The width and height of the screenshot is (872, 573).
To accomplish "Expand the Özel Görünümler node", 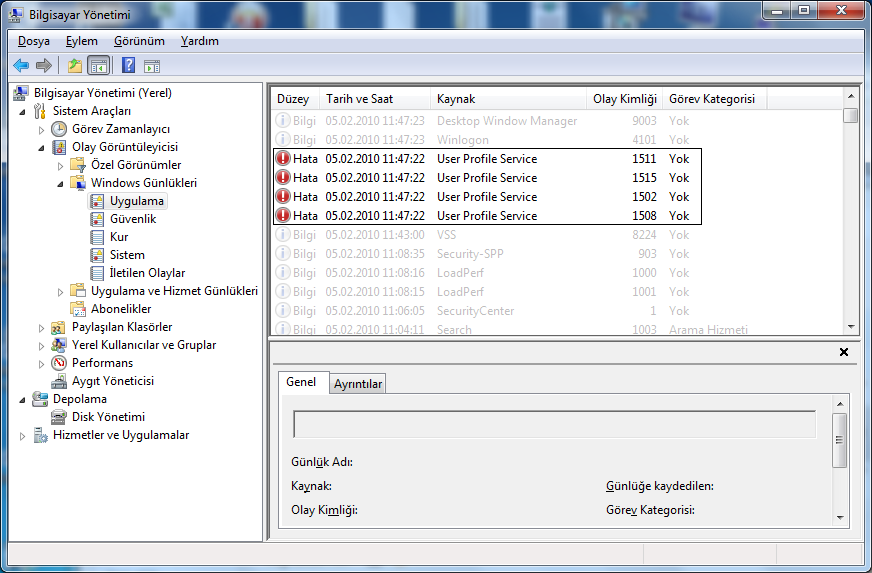I will point(61,166).
